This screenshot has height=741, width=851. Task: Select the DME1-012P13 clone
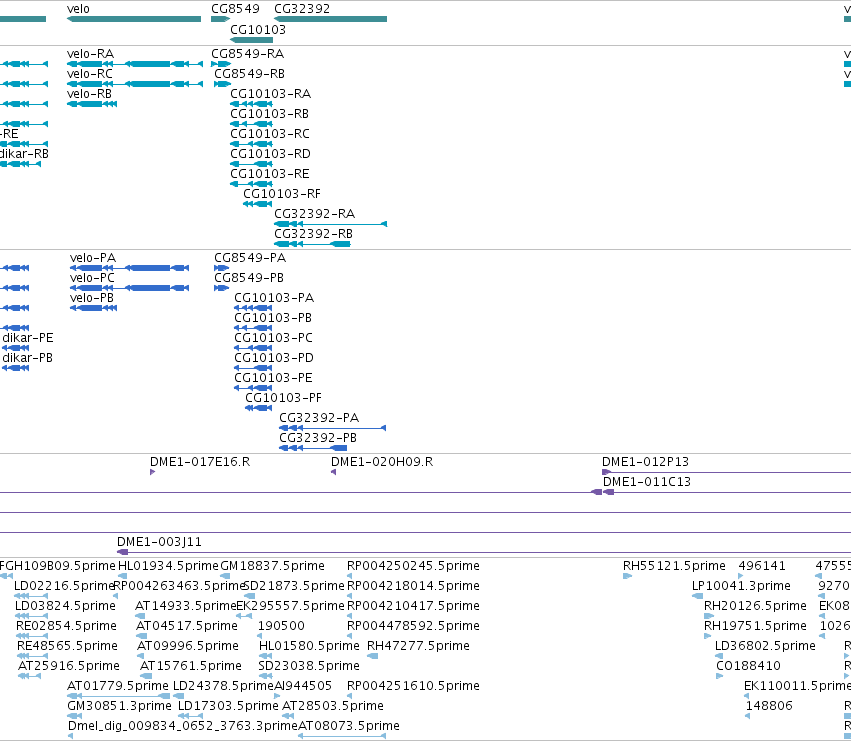726,472
